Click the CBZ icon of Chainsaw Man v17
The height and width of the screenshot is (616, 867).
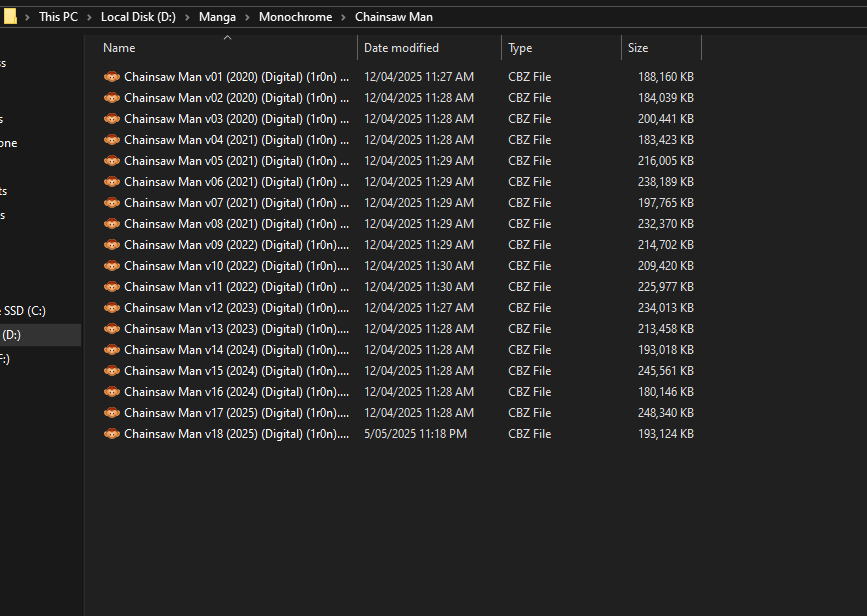pyautogui.click(x=112, y=413)
